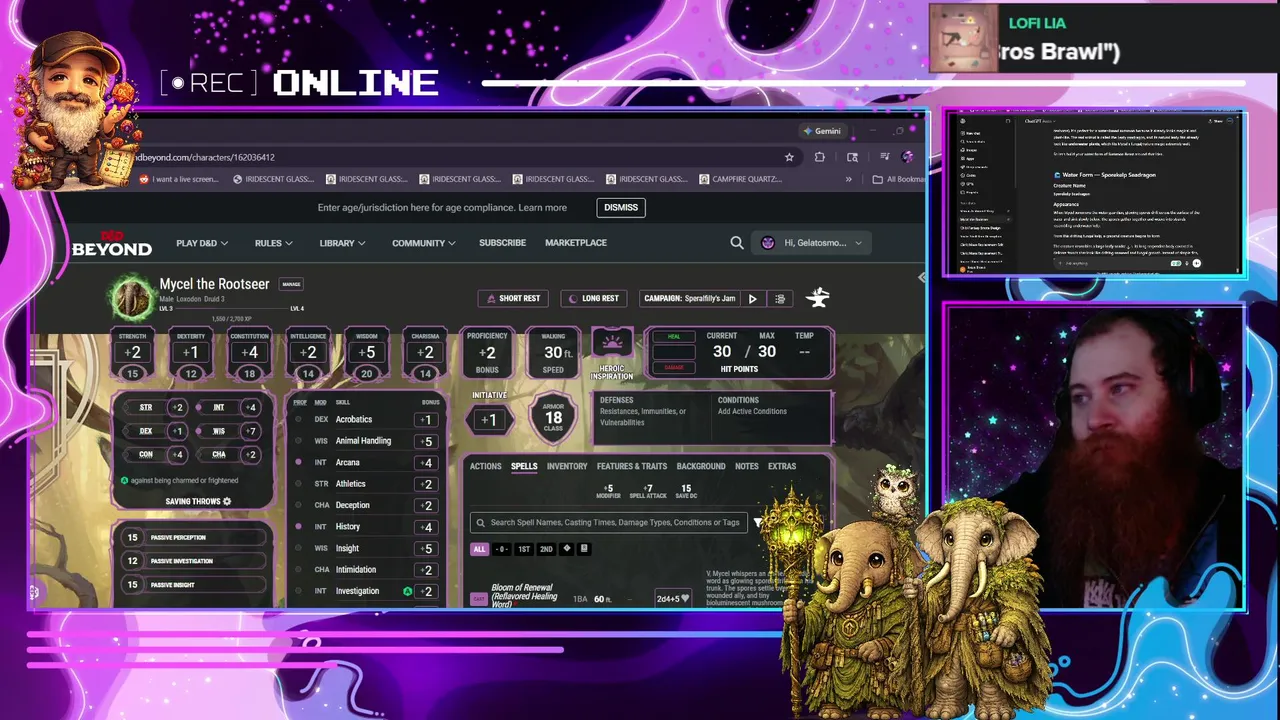Switch to the Features & Traits tab
This screenshot has width=1280, height=720.
point(632,466)
